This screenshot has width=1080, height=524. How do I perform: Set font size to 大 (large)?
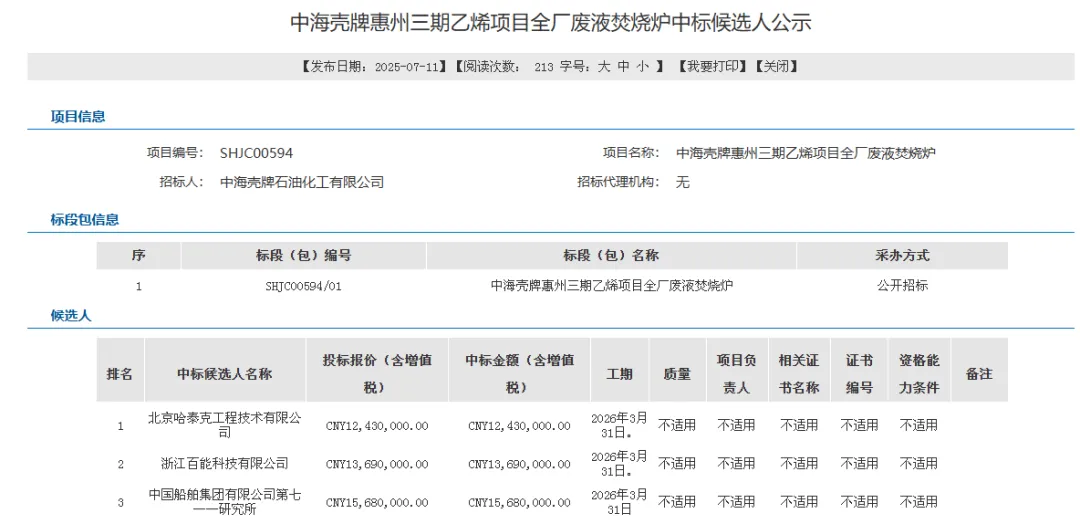[x=604, y=67]
